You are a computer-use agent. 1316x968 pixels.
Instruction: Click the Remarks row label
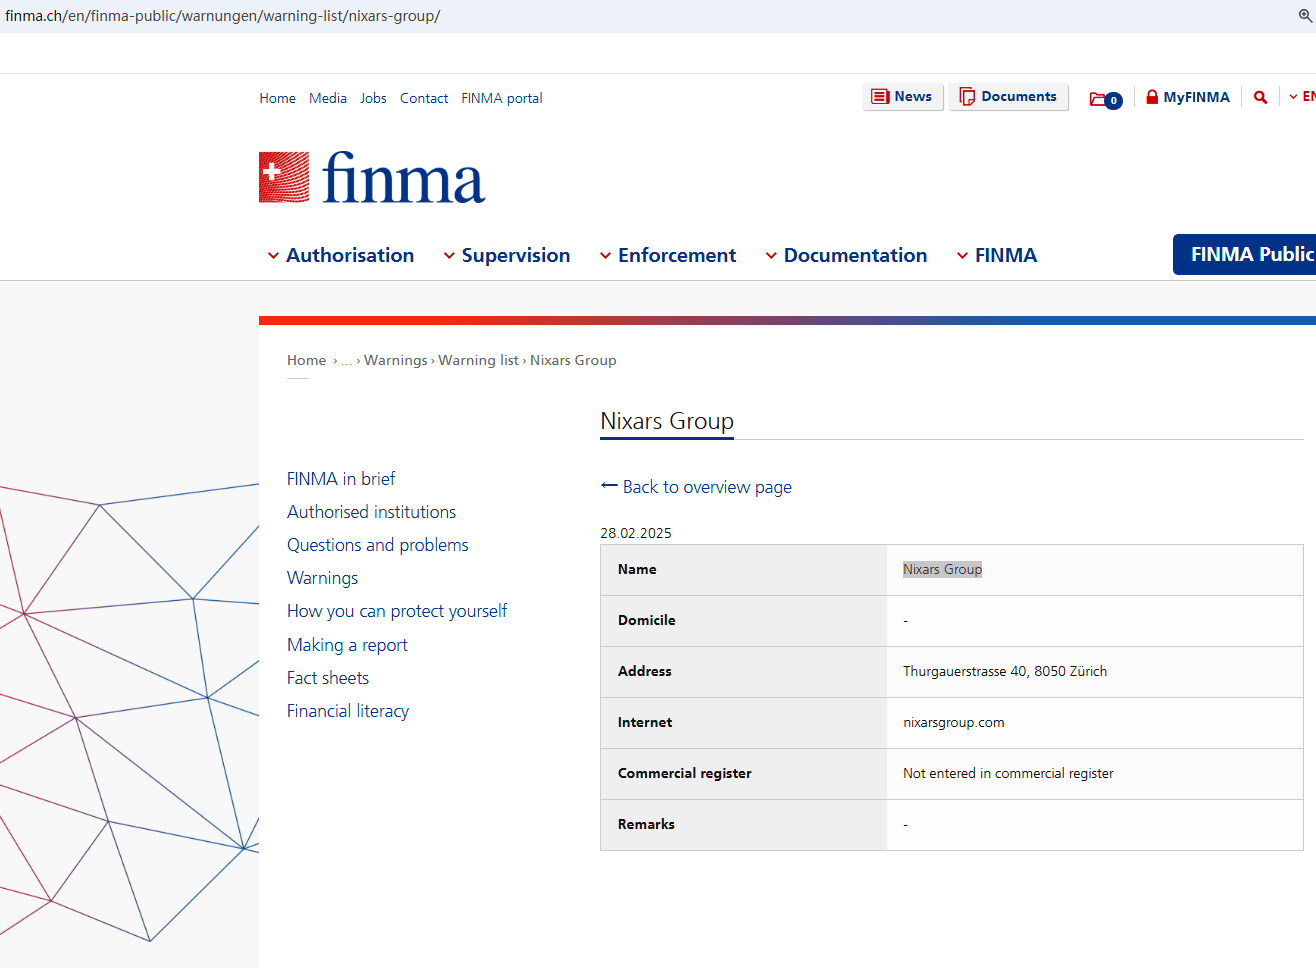(646, 824)
